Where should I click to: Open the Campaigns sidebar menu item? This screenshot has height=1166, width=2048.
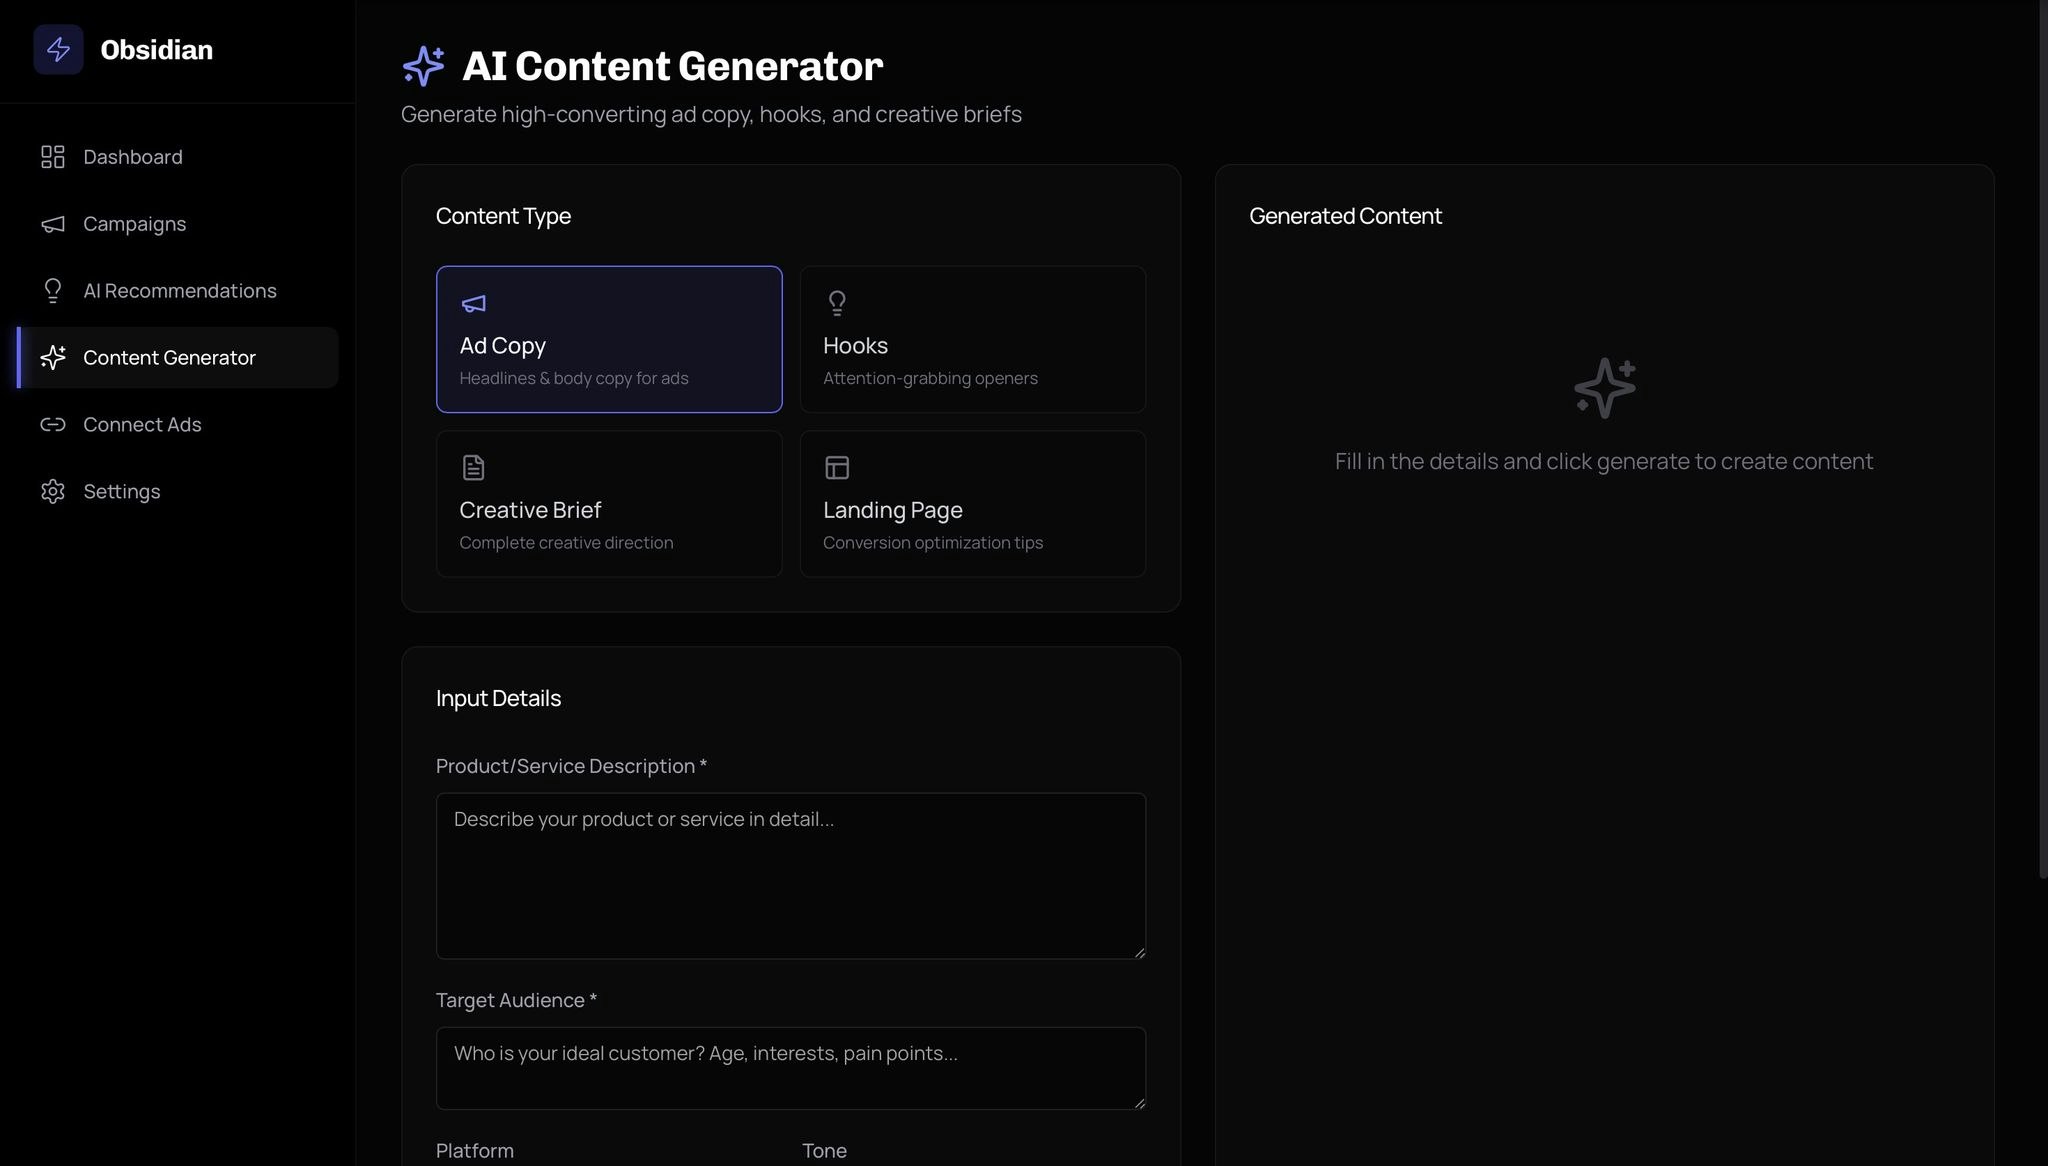pyautogui.click(x=135, y=224)
